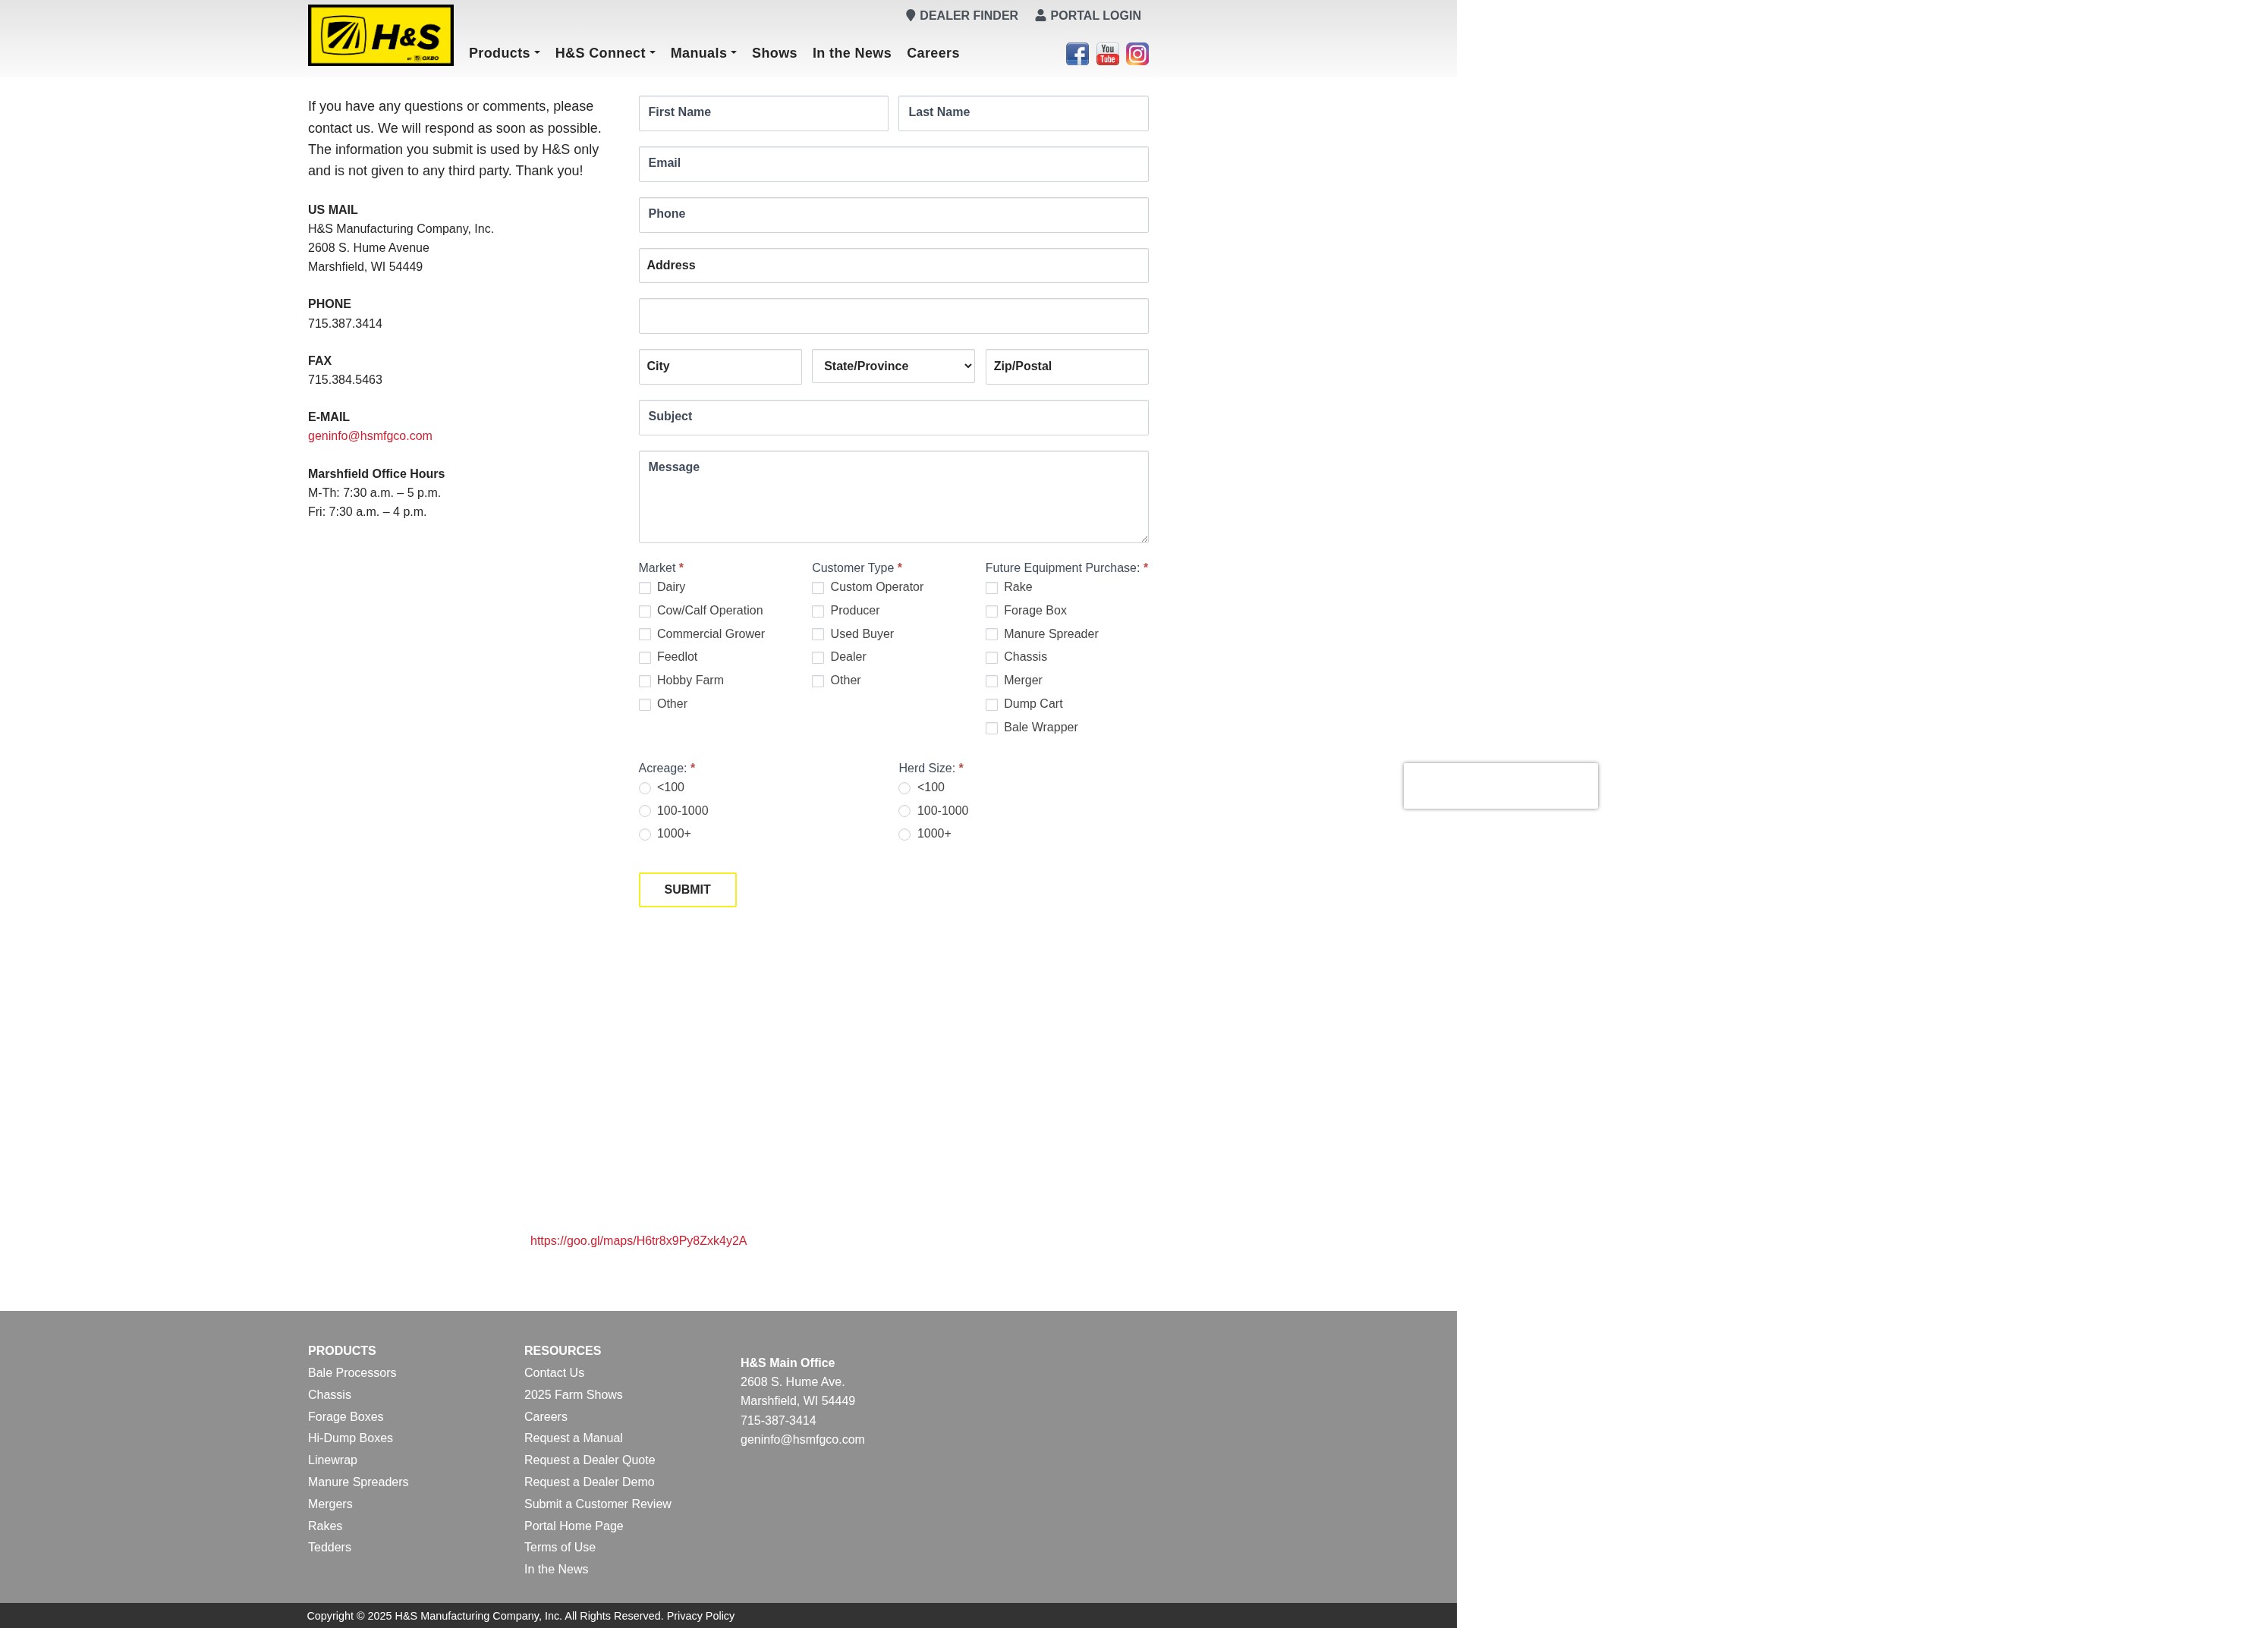The image size is (2268, 1628).
Task: Open Privacy Policy link in footer
Action: click(x=700, y=1616)
